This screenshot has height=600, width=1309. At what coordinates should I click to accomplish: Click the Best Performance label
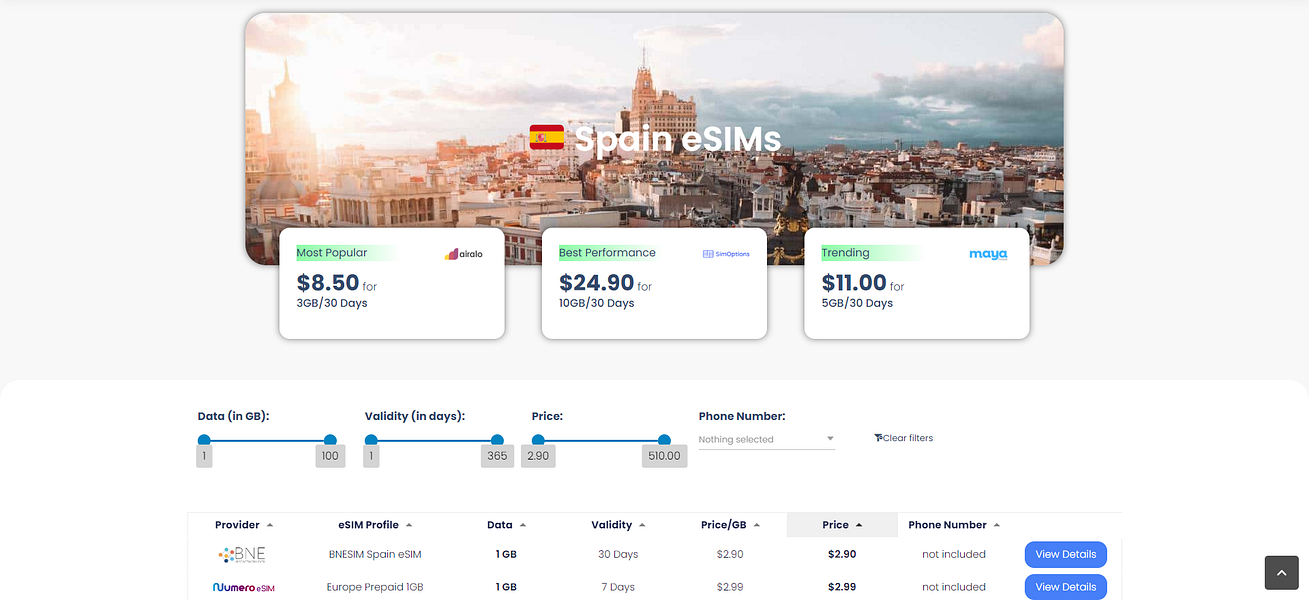coord(607,253)
